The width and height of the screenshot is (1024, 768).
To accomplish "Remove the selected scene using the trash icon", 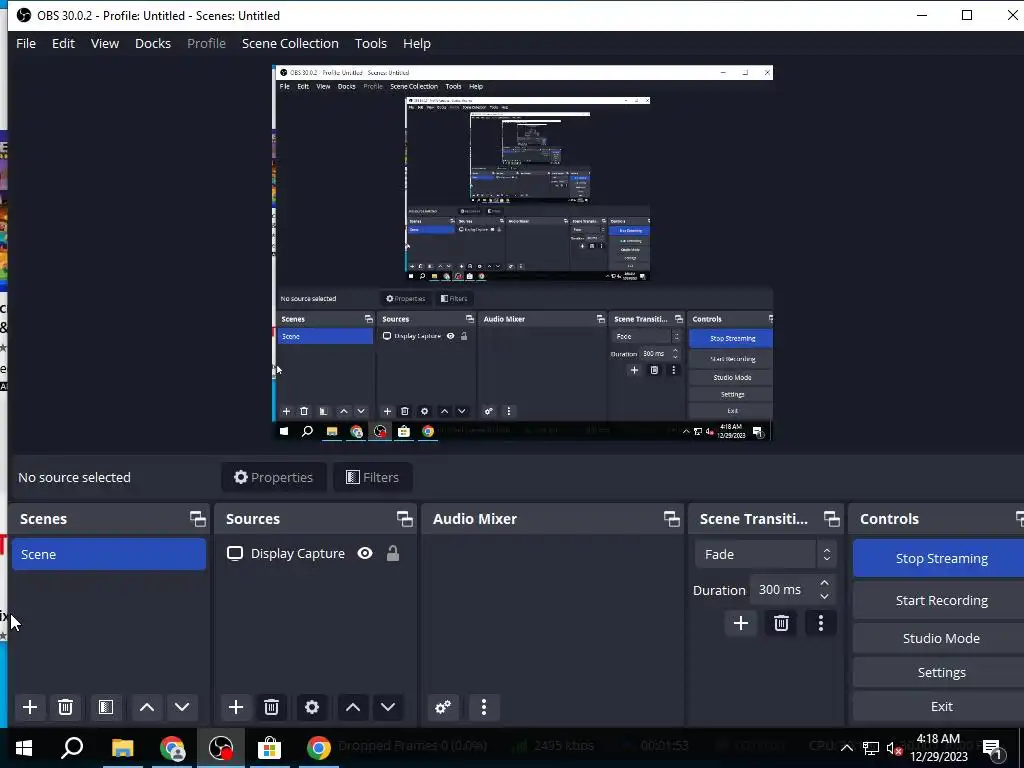I will click(65, 707).
